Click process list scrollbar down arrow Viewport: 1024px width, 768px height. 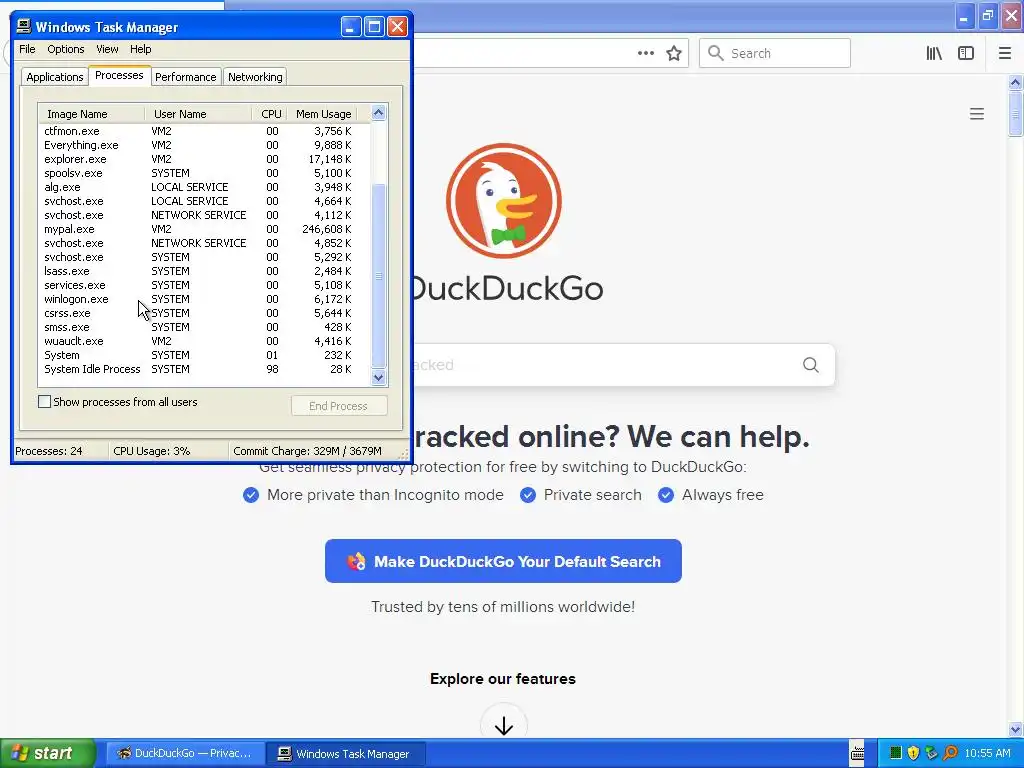click(x=378, y=377)
